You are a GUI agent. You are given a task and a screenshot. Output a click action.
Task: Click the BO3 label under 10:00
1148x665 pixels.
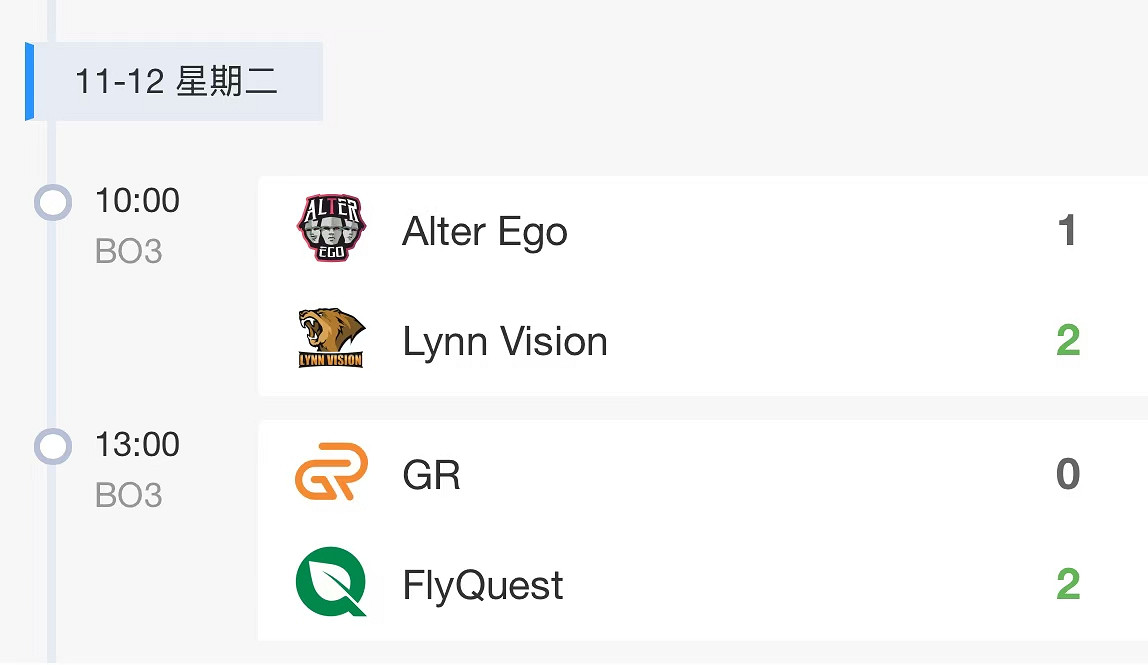click(128, 251)
